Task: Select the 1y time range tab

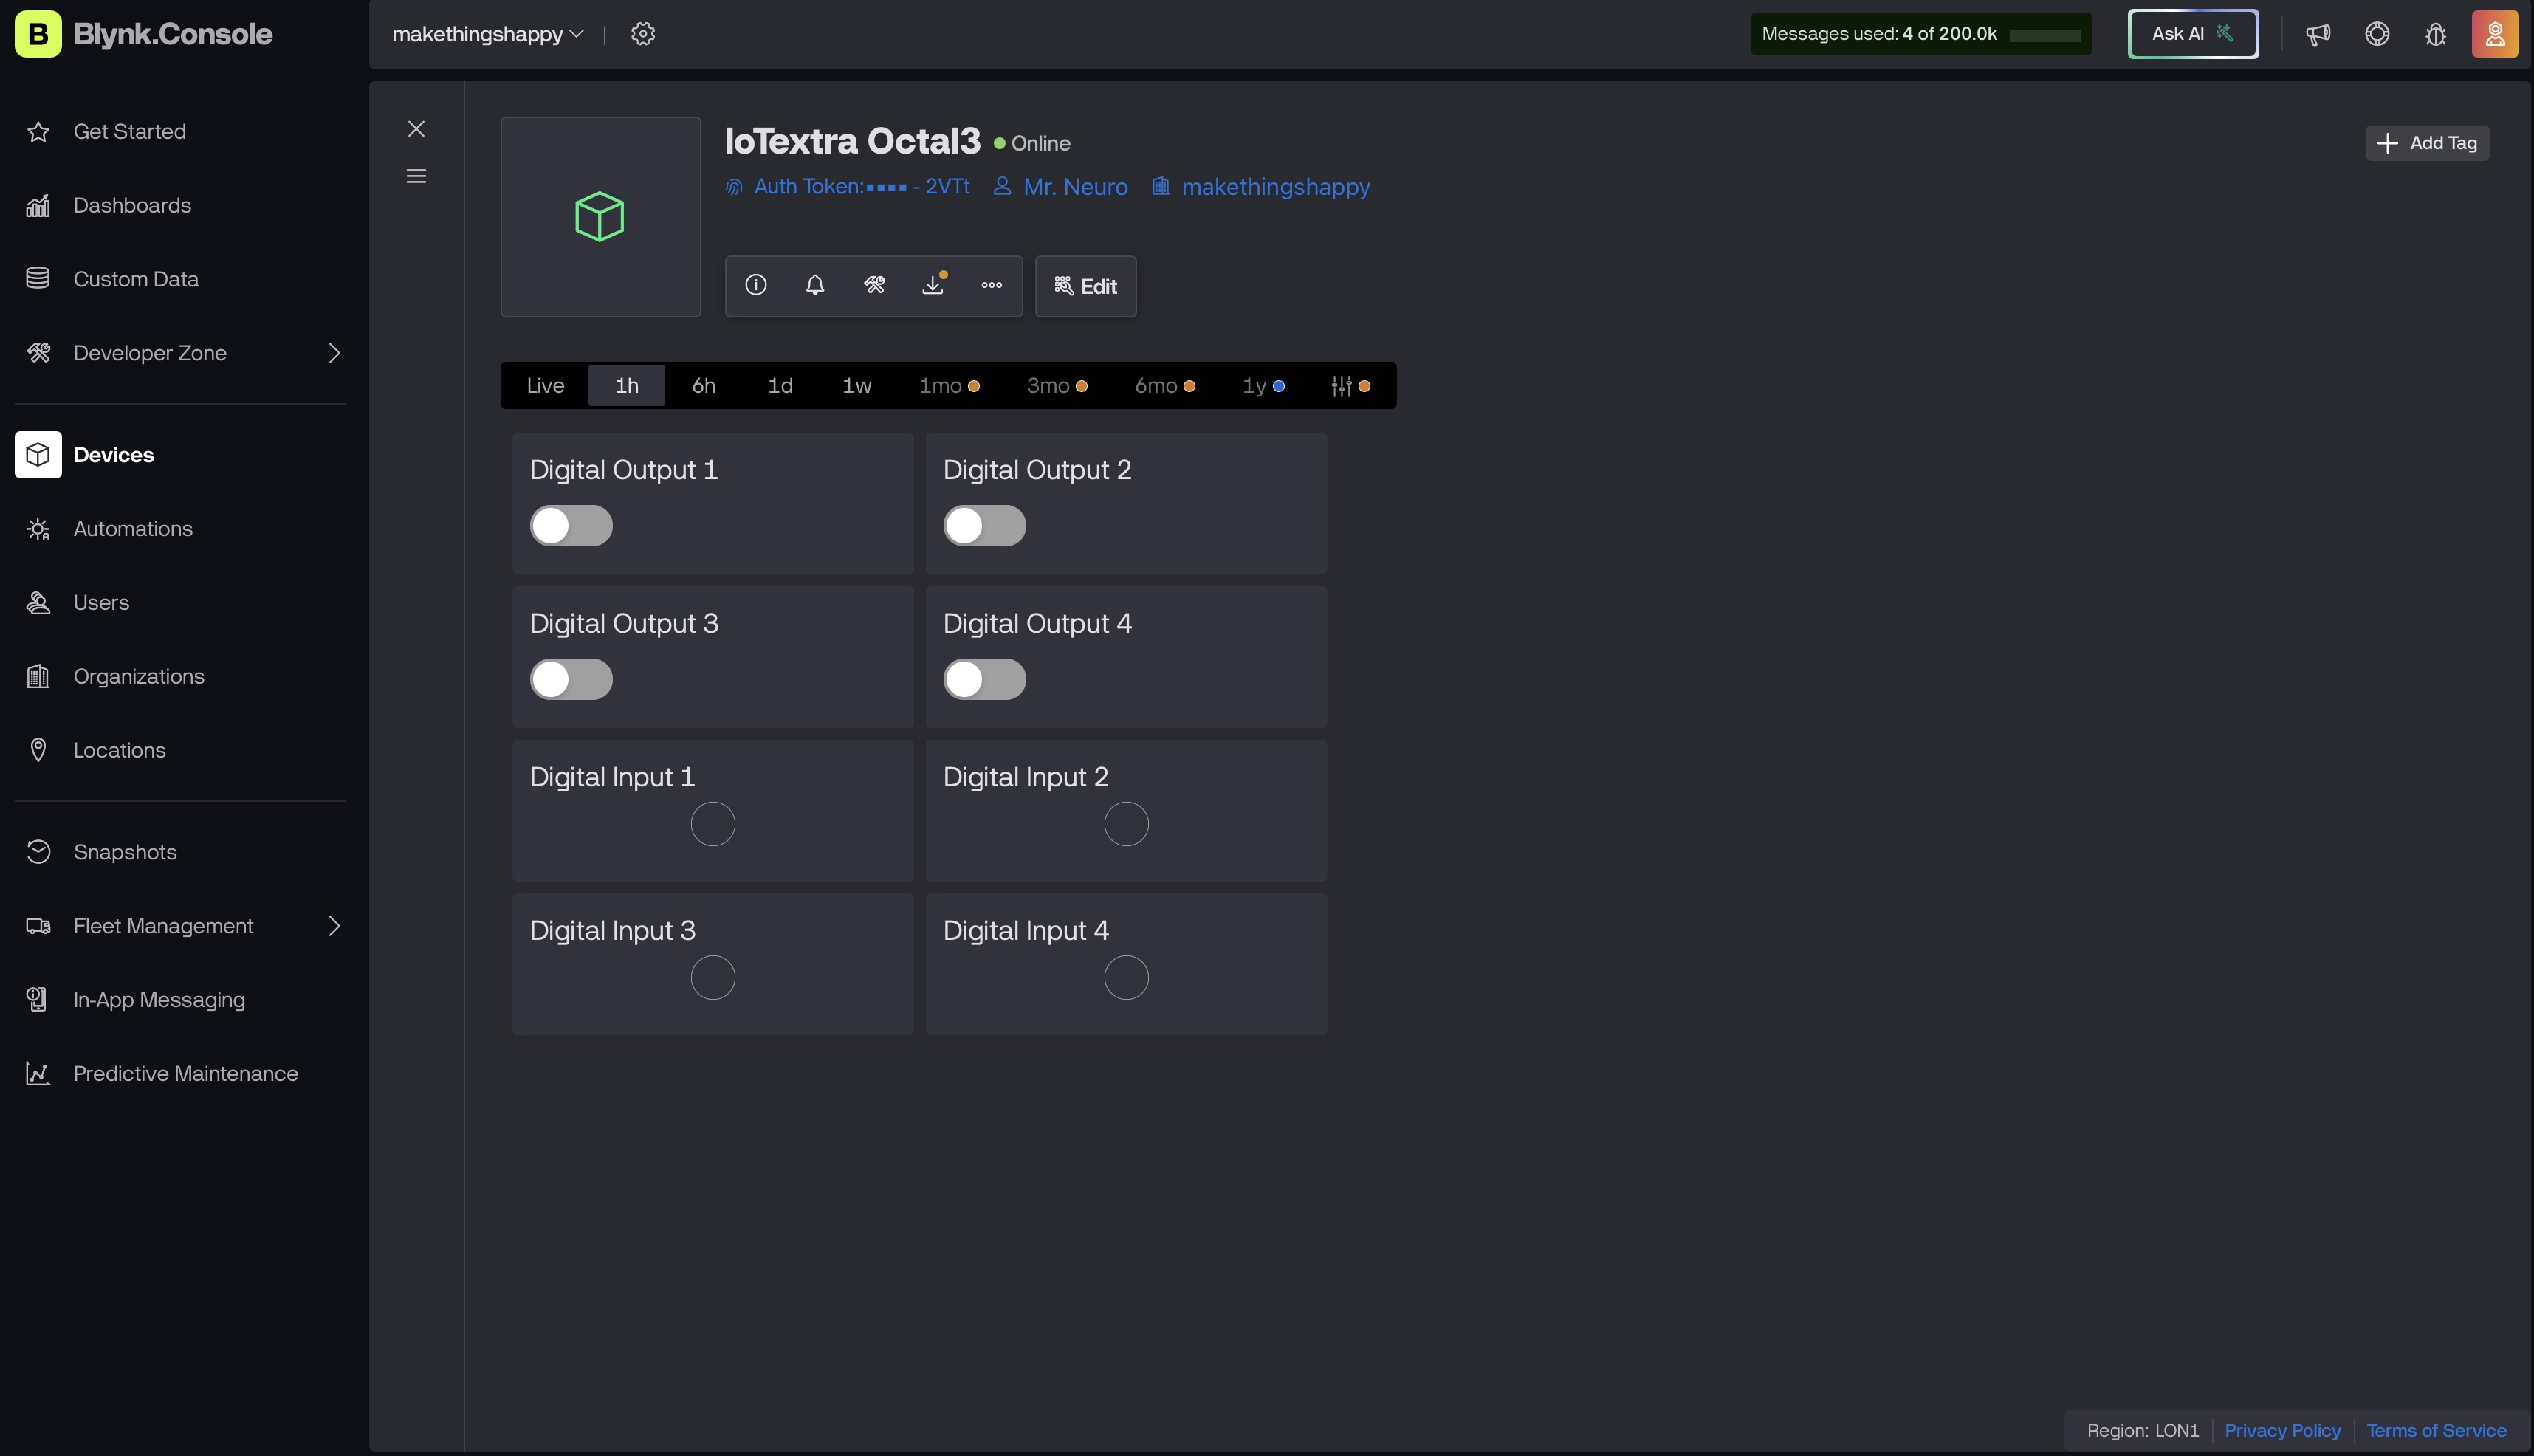Action: [x=1264, y=386]
